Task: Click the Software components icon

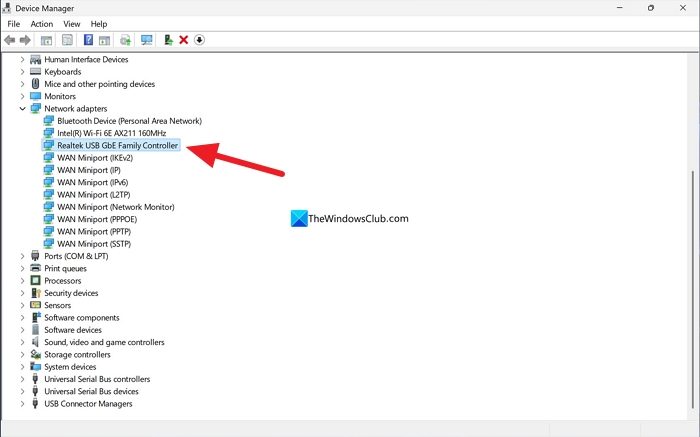Action: coord(35,317)
